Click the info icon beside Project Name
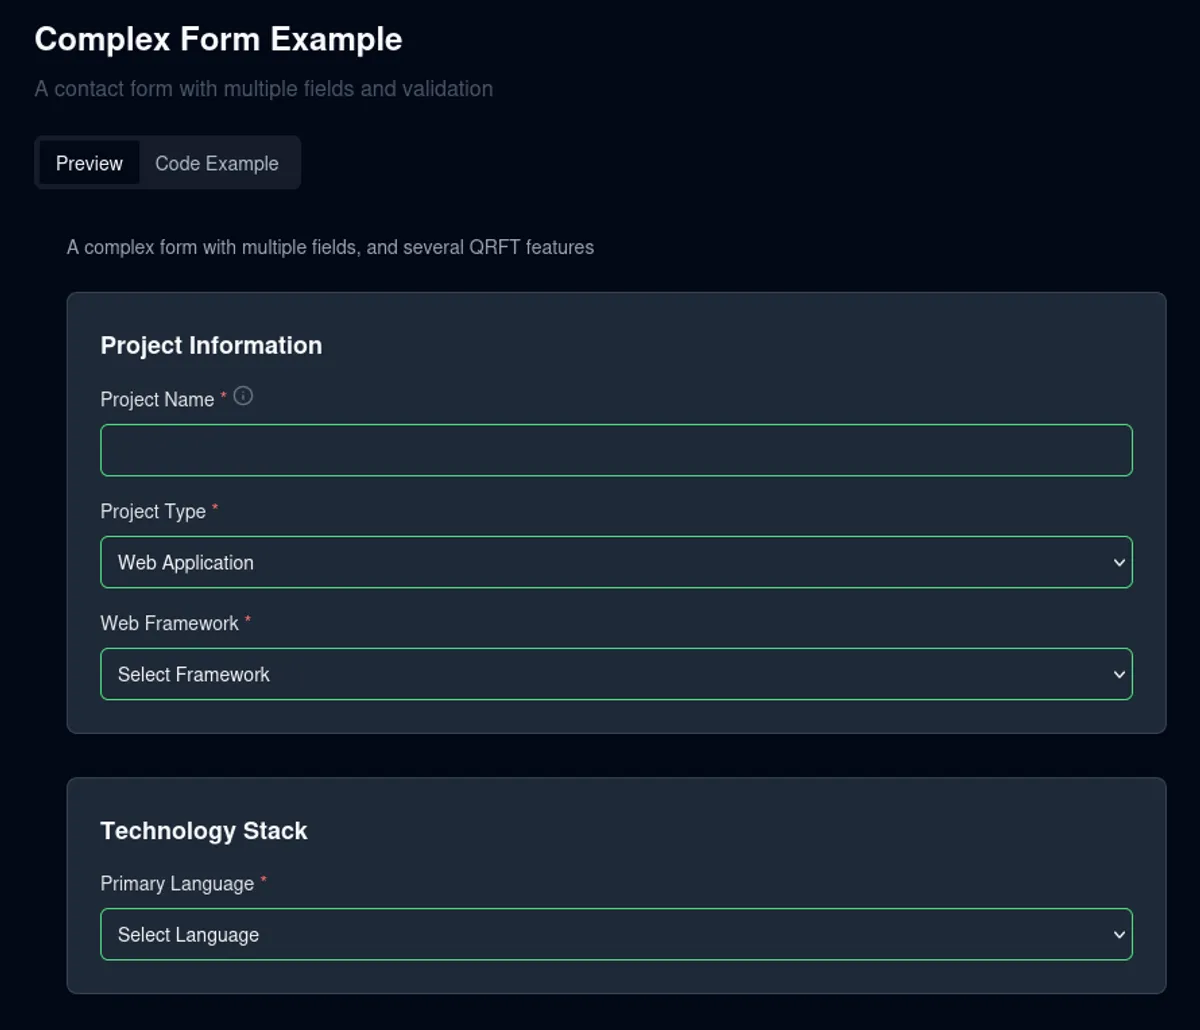 click(243, 396)
